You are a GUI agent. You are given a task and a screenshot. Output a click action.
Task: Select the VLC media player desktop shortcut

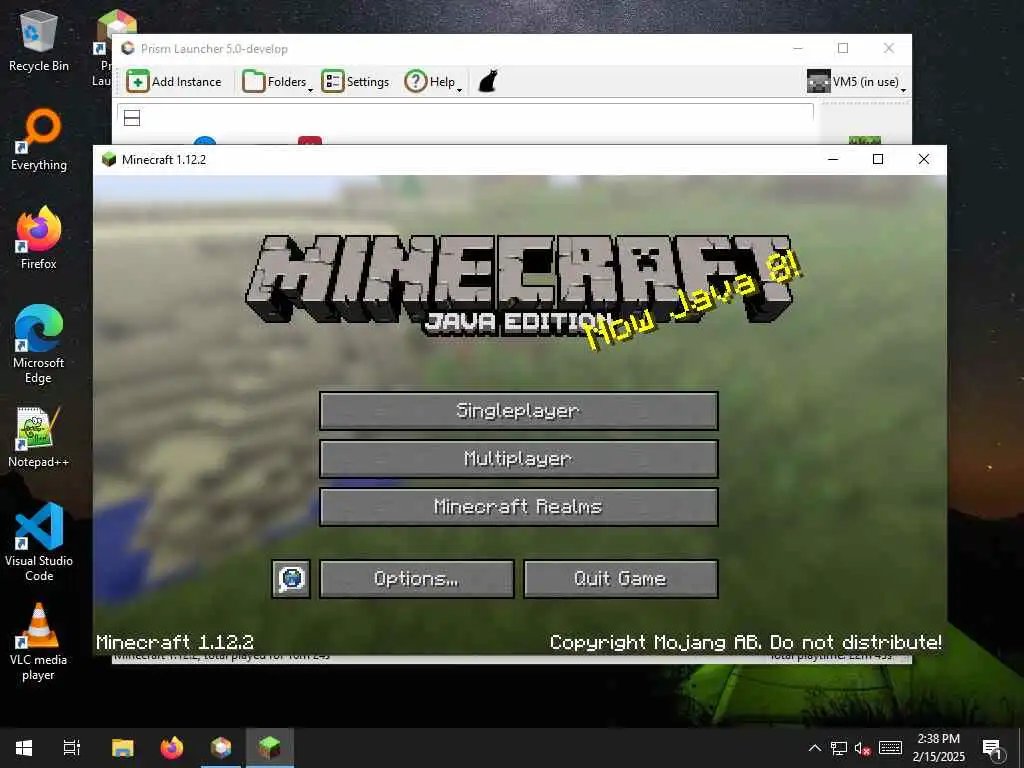click(x=39, y=643)
